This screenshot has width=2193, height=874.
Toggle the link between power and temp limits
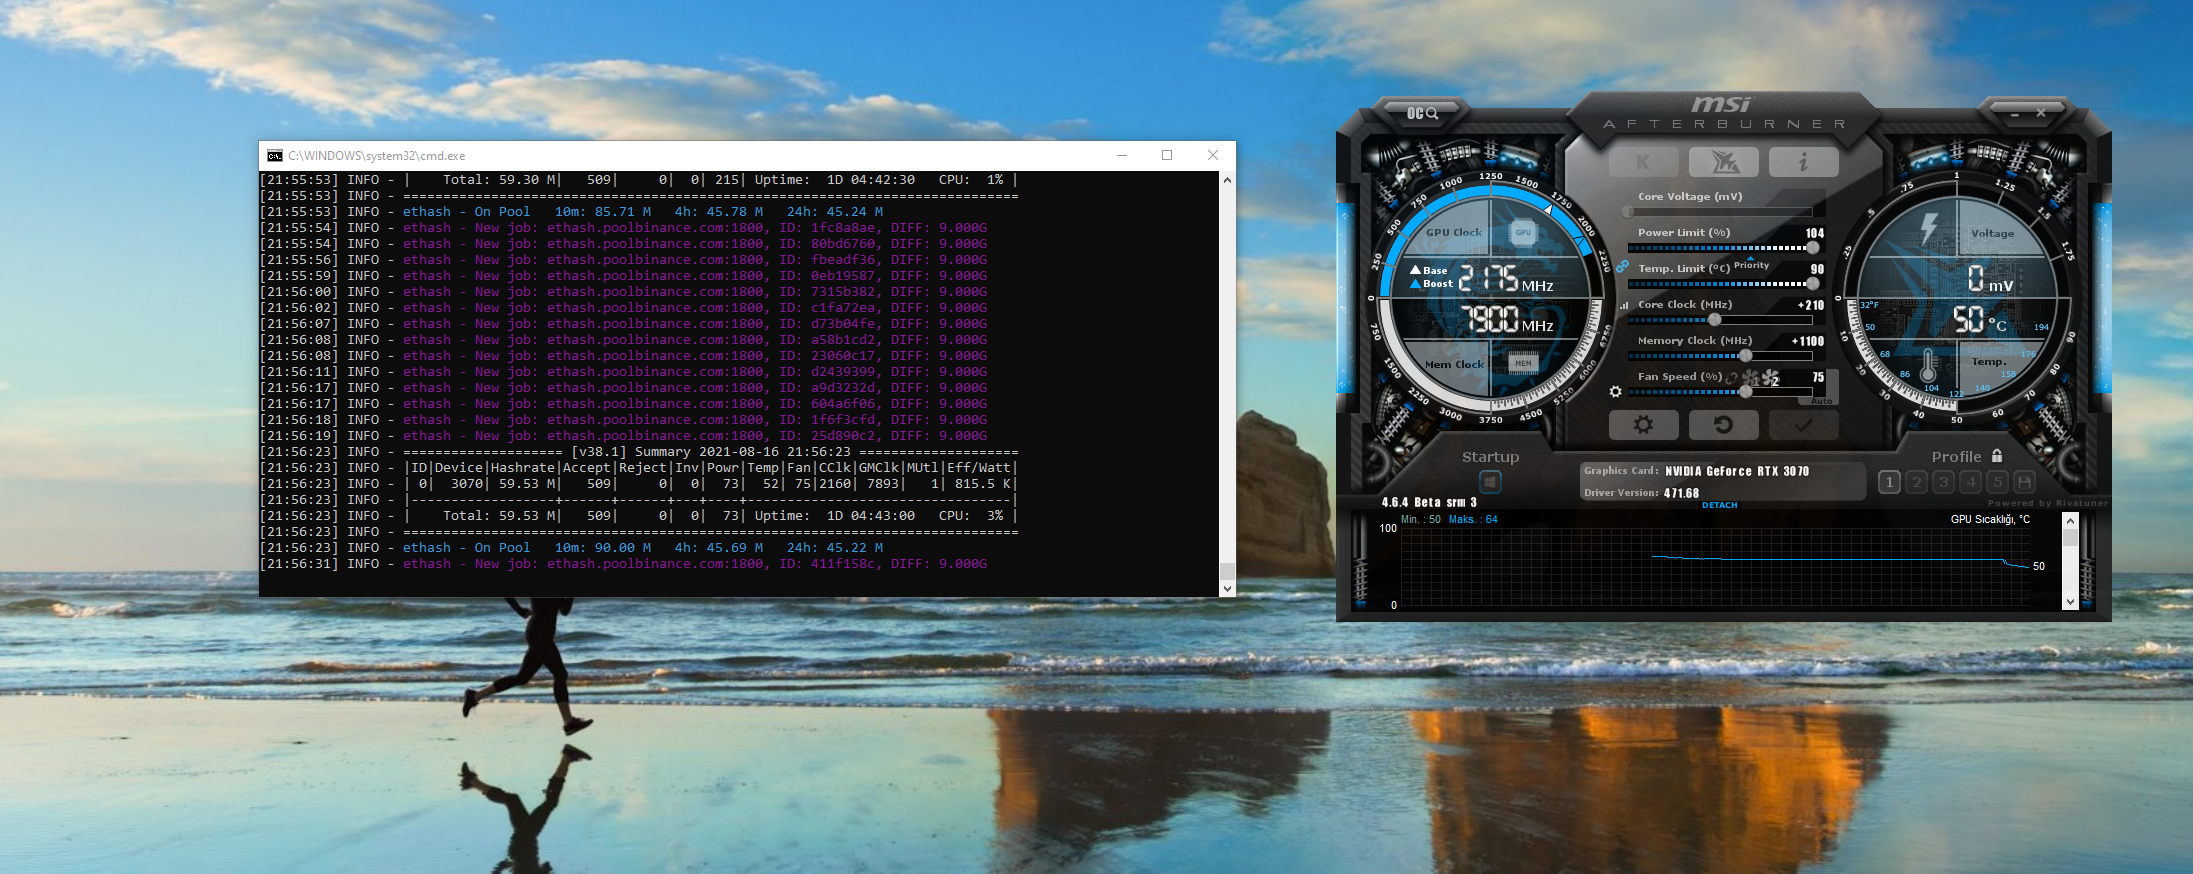tap(1622, 267)
